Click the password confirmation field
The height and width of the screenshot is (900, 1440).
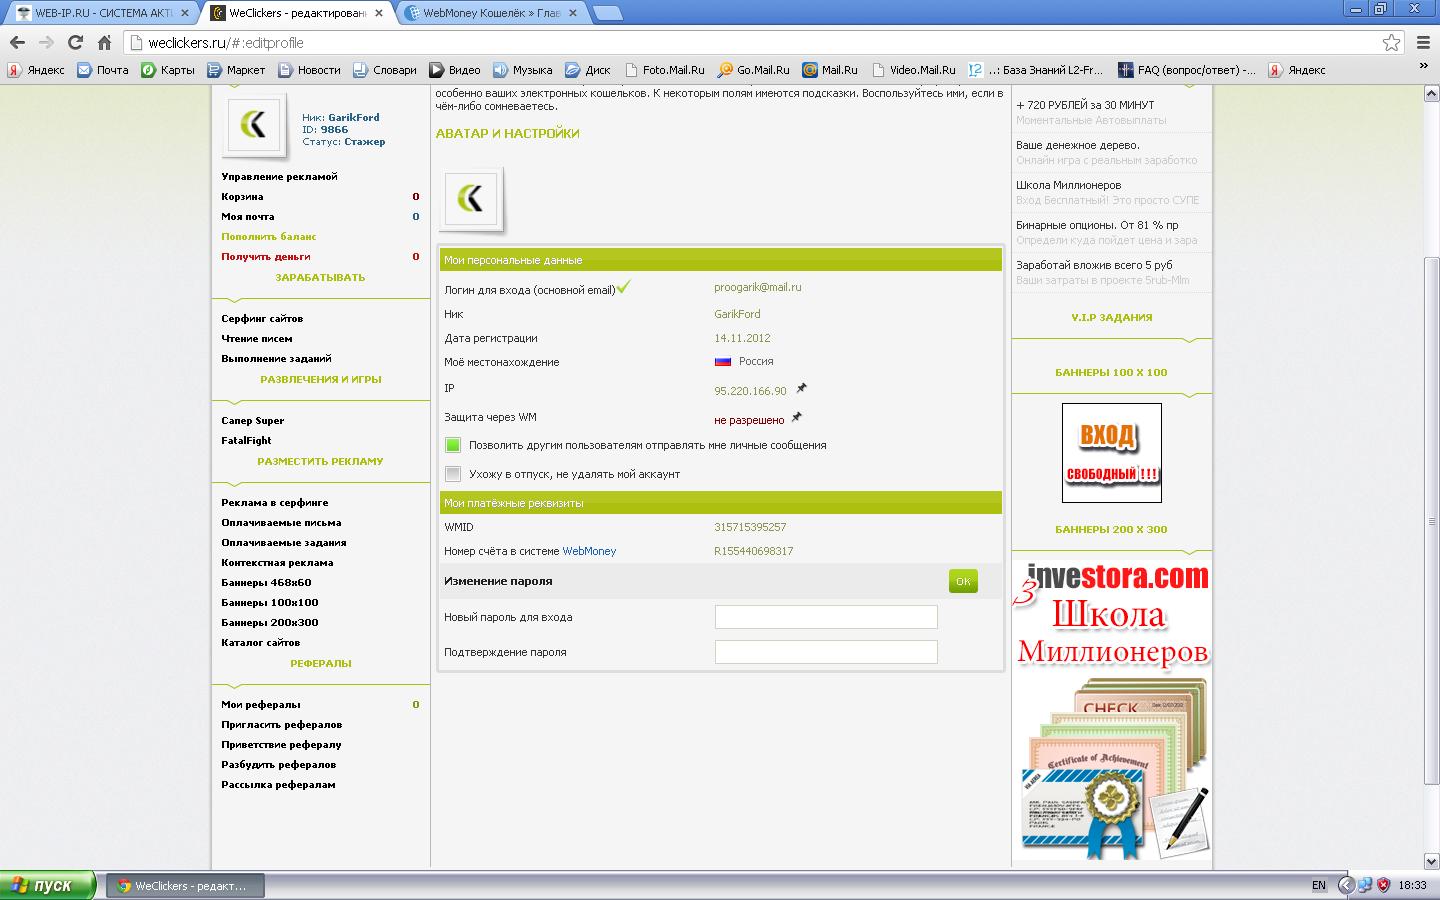(x=826, y=652)
